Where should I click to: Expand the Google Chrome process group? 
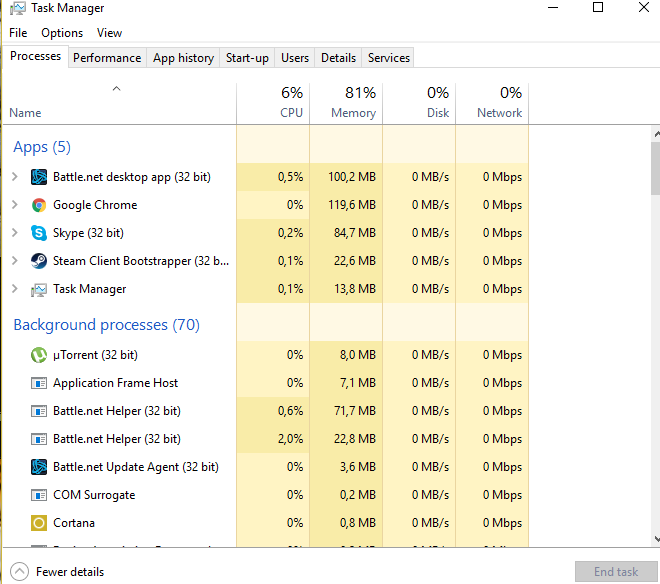click(x=15, y=205)
